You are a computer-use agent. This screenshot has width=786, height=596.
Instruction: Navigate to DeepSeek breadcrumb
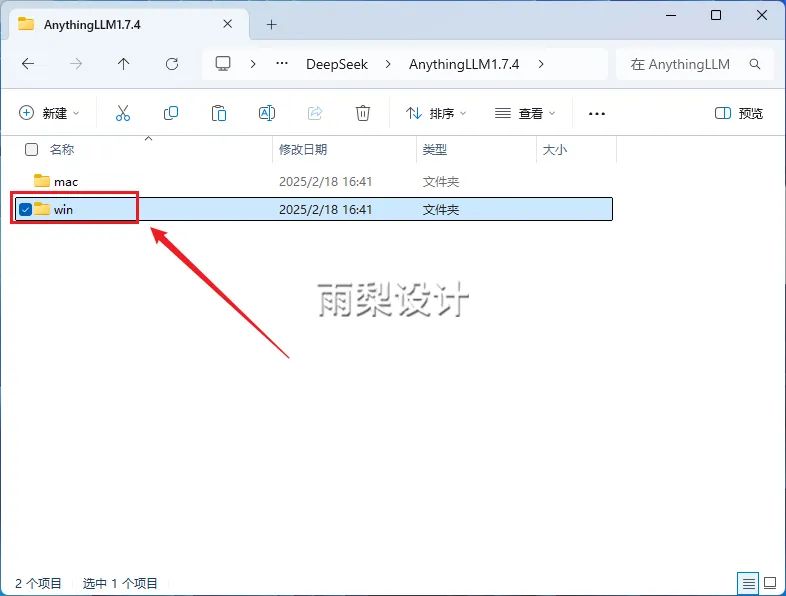pos(337,64)
